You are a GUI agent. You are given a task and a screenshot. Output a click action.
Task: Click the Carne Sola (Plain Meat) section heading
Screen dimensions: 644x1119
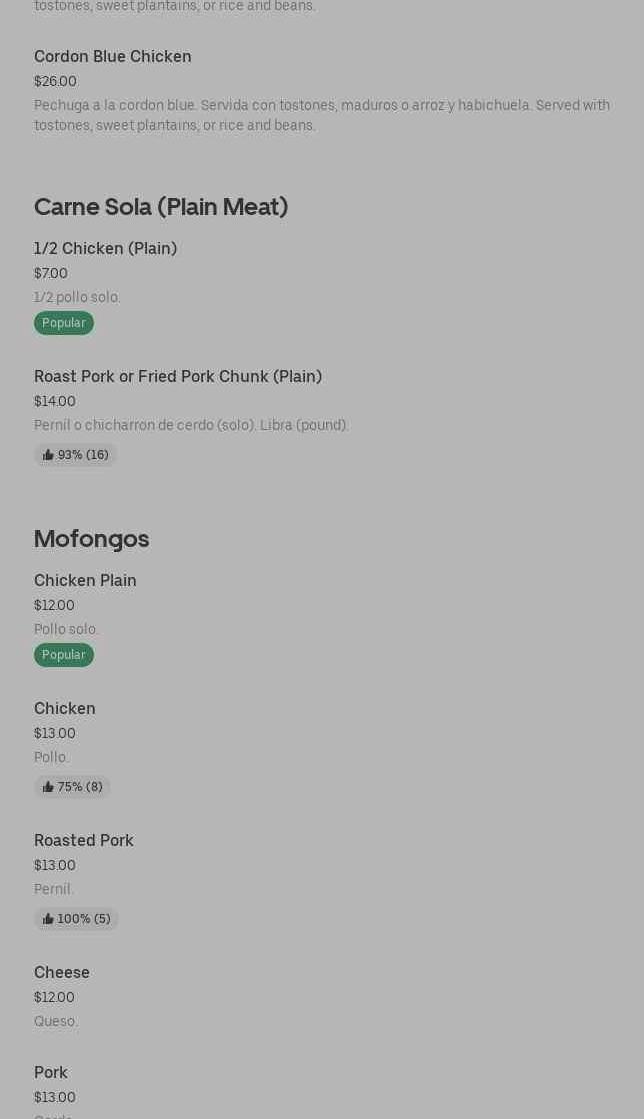pos(161,207)
